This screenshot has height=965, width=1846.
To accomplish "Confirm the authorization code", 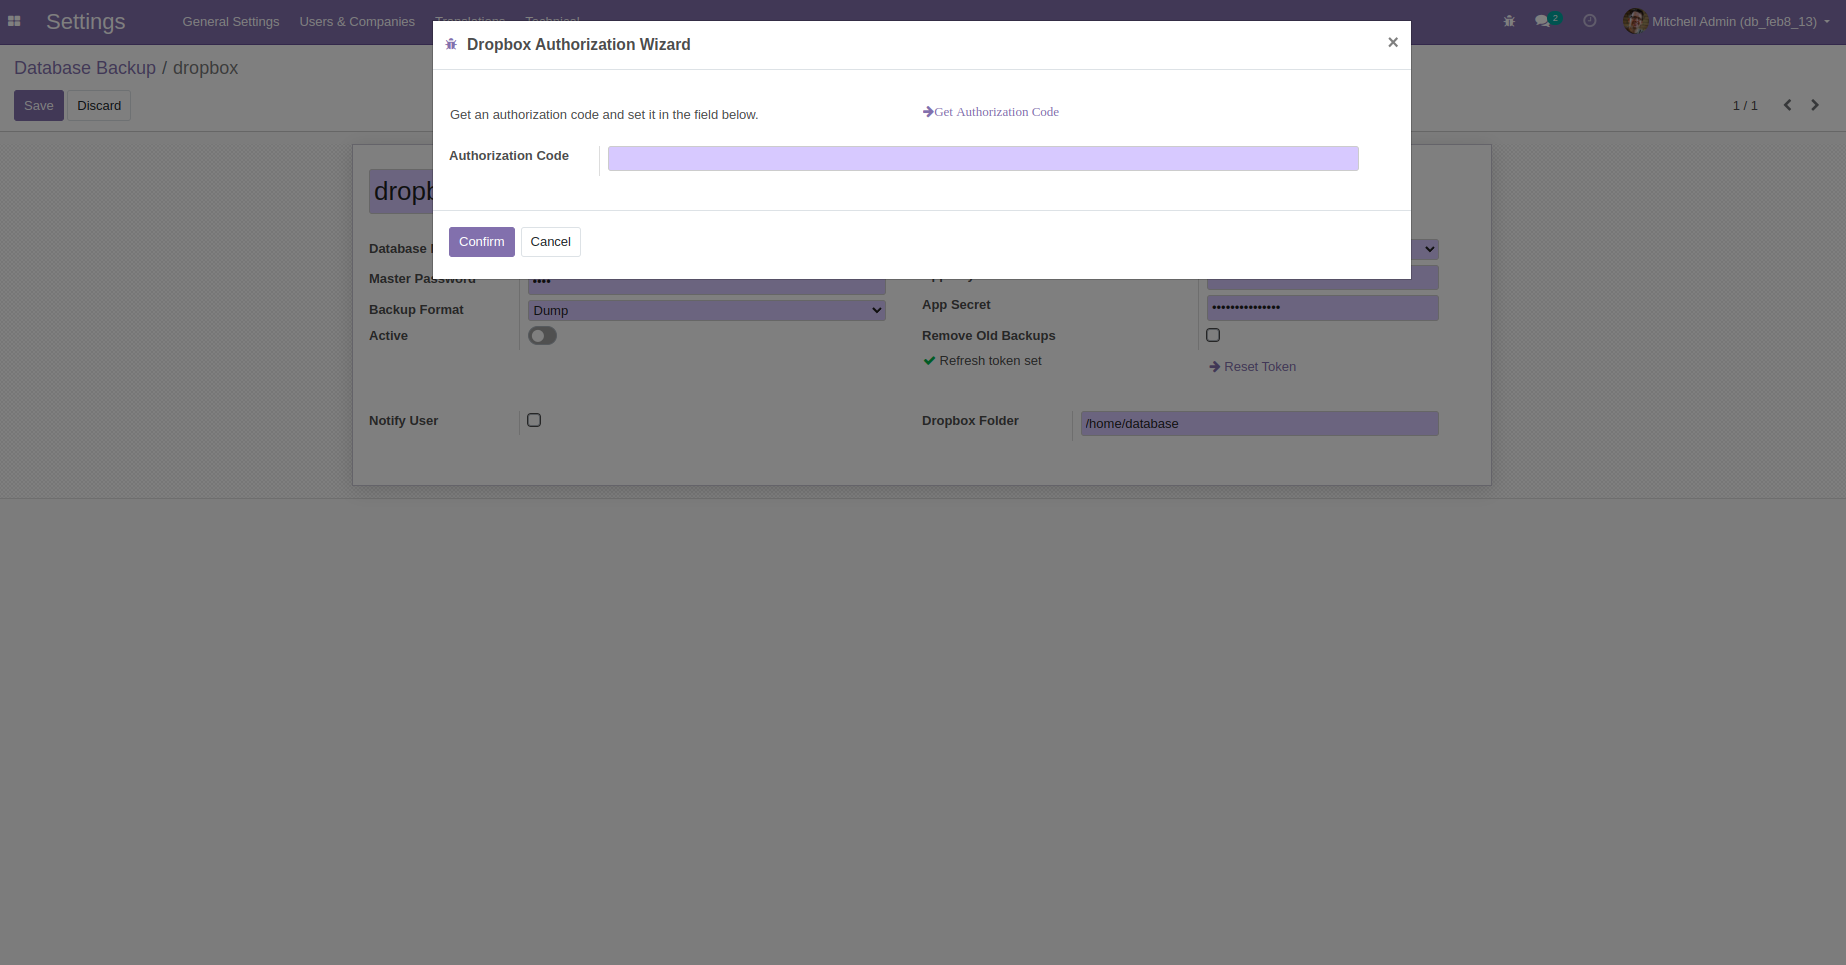I will tap(482, 242).
